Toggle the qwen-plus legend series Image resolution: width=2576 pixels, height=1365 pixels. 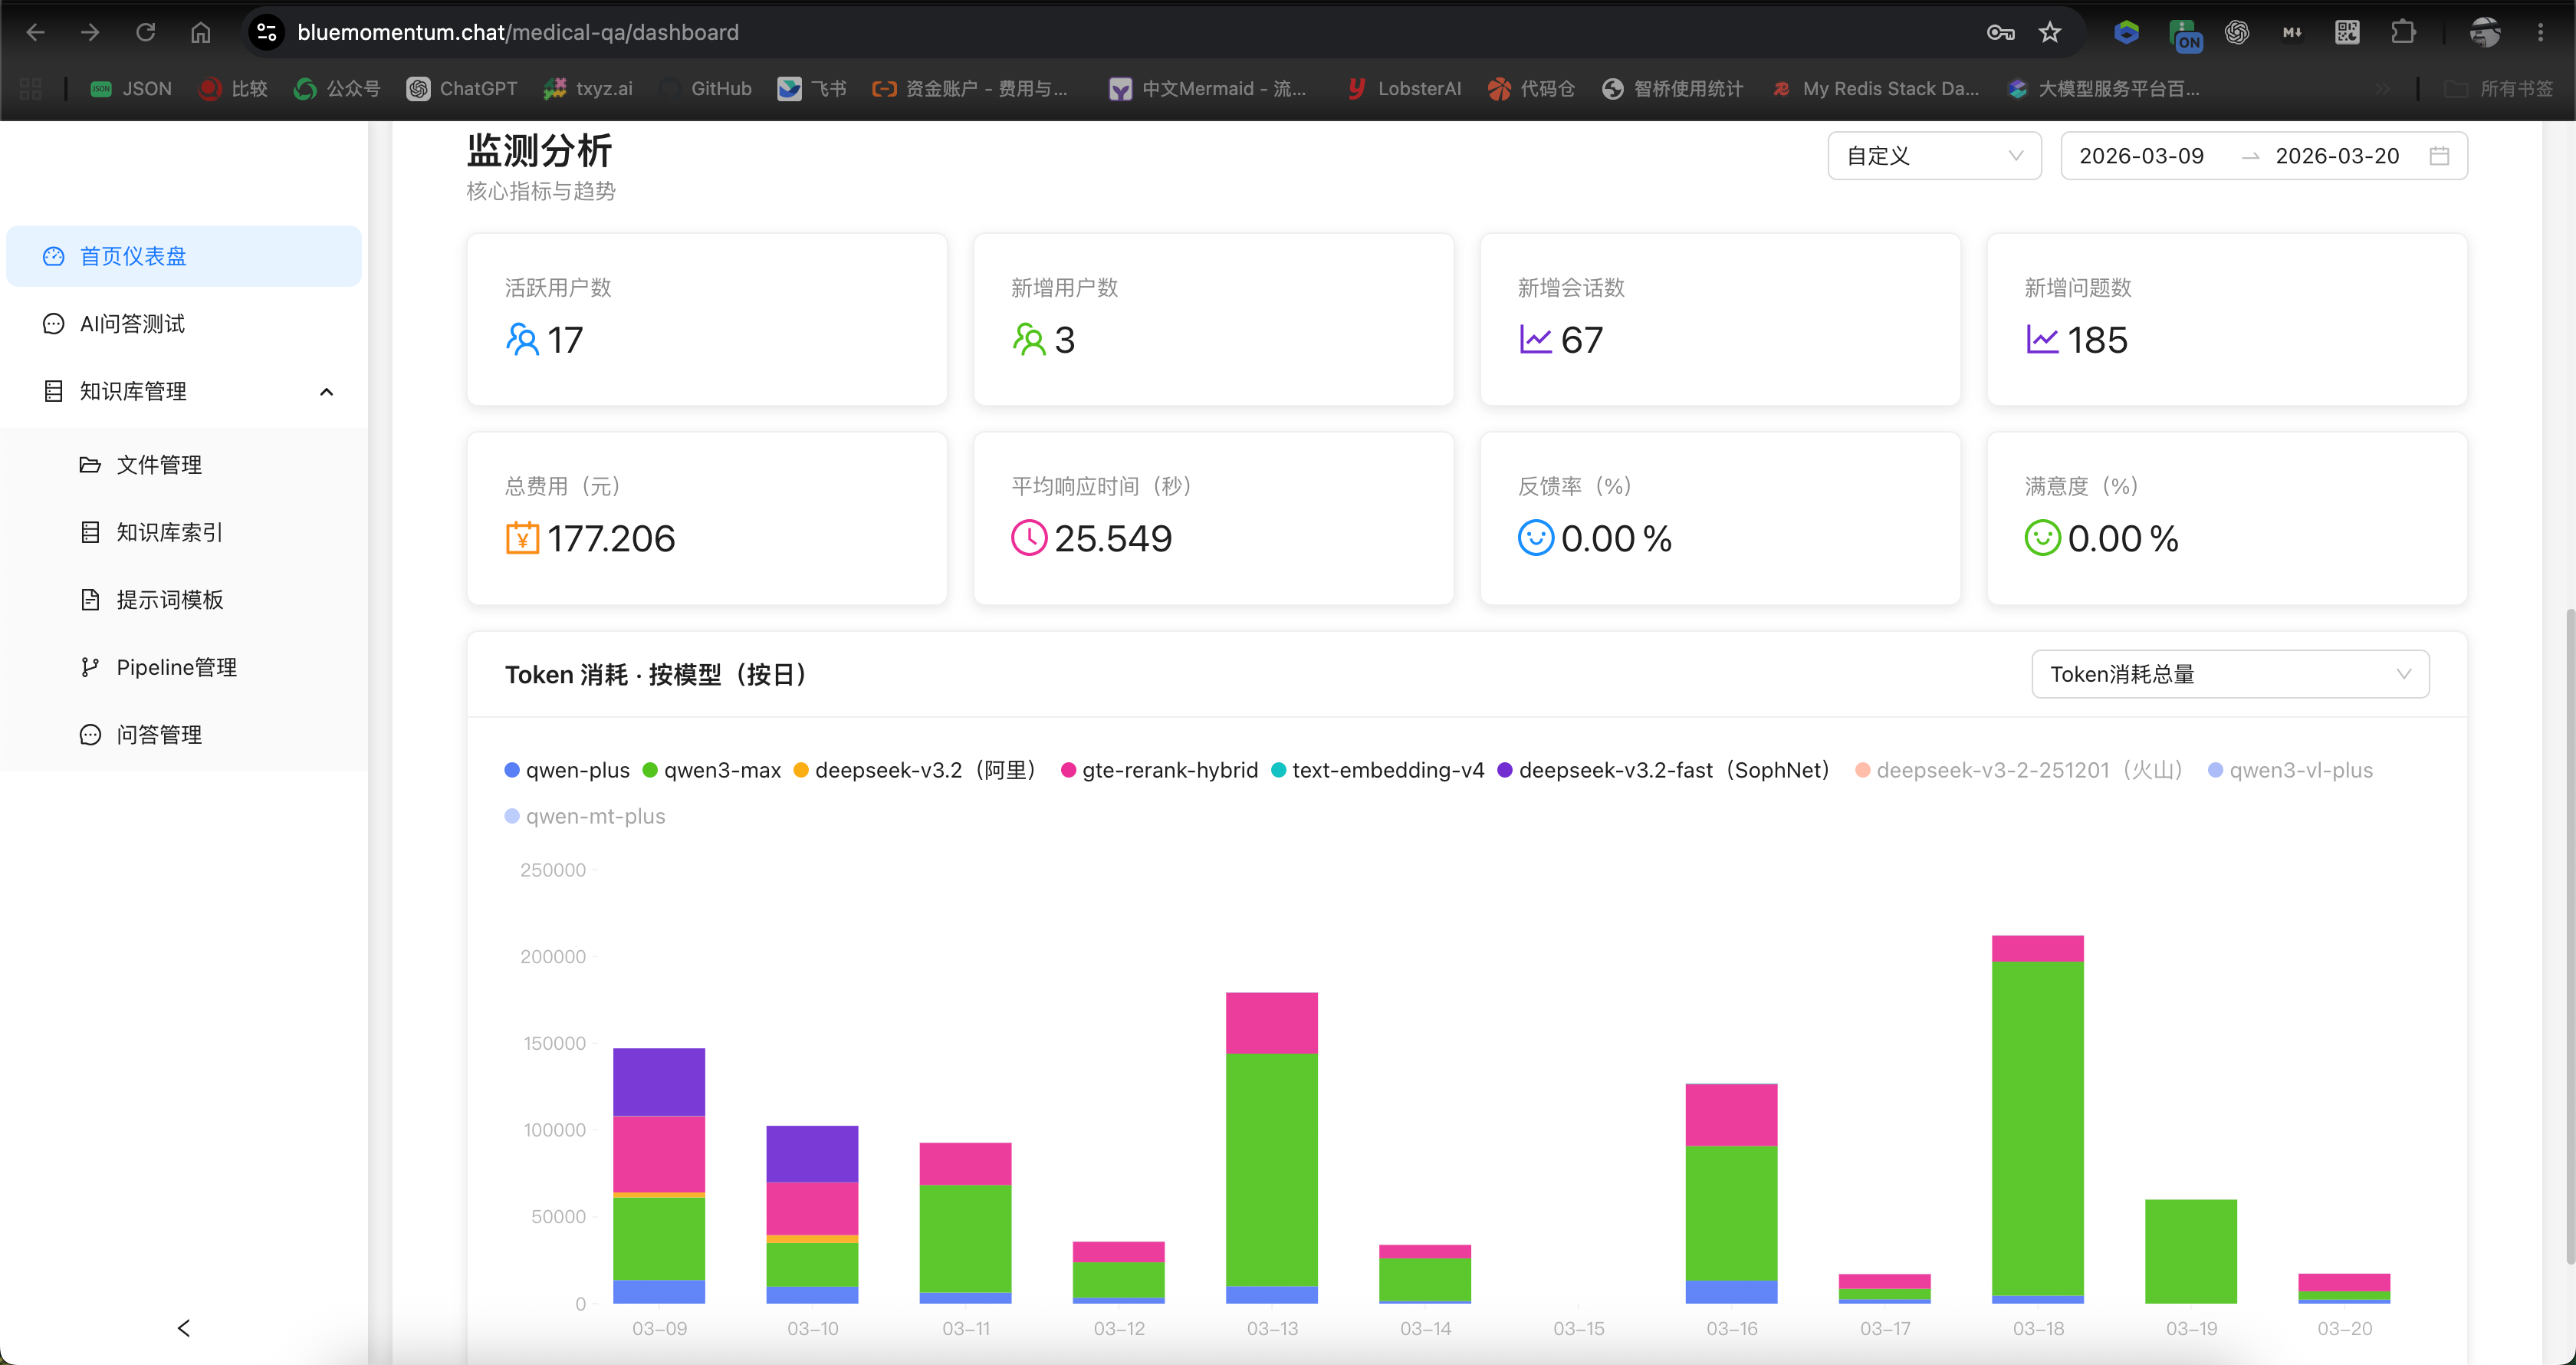point(567,770)
